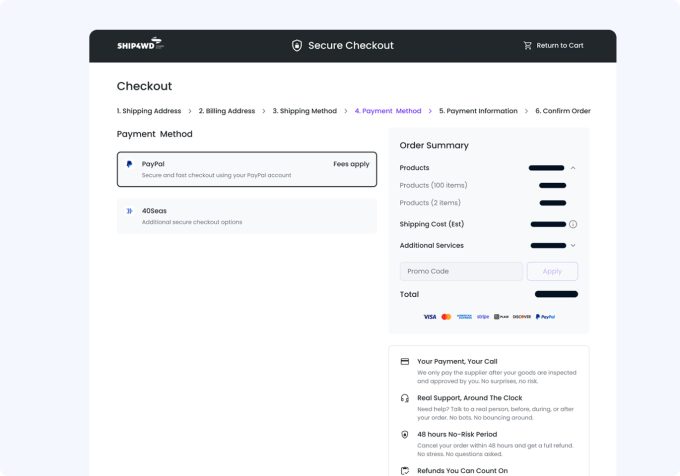Click 'Products (100 items)' row
Viewport: 680px width, 476px height.
488,186
